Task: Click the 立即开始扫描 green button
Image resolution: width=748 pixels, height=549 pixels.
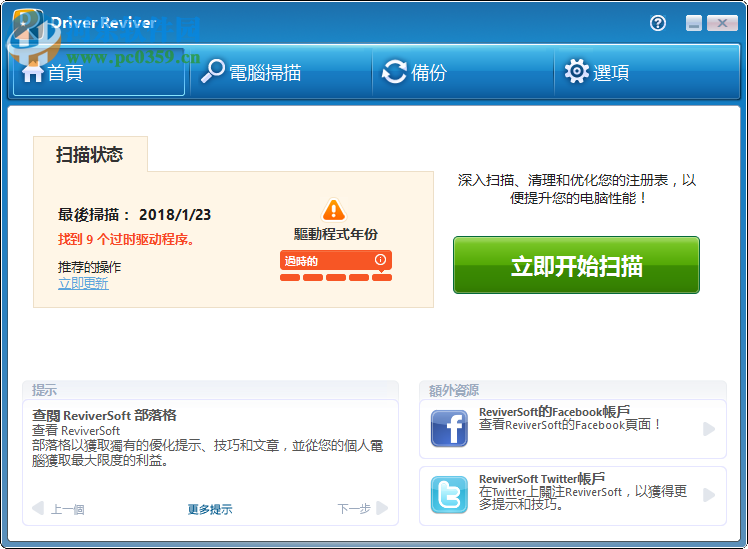Action: pyautogui.click(x=576, y=265)
